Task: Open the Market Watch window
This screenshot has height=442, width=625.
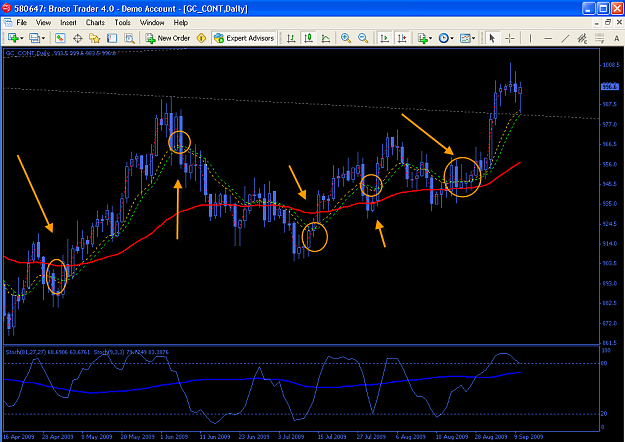Action: coord(60,38)
